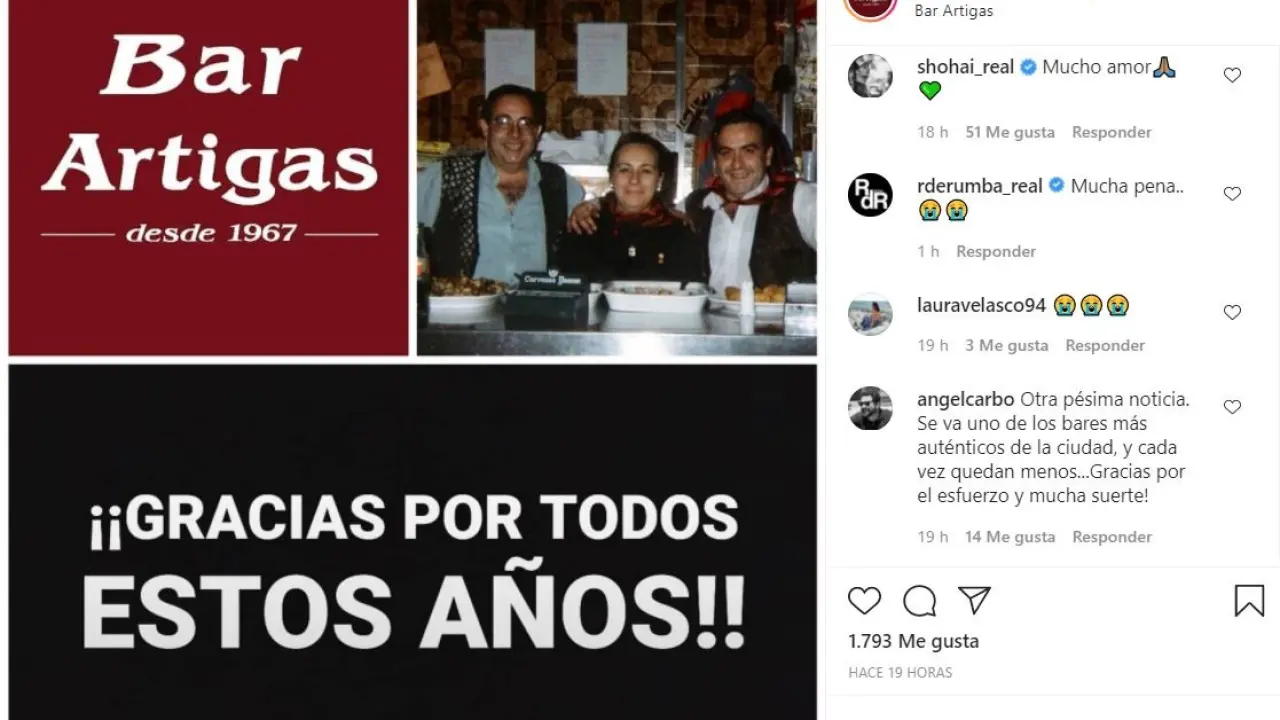This screenshot has height=720, width=1280.
Task: View the 51 Me gusta likes list
Action: click(1010, 132)
